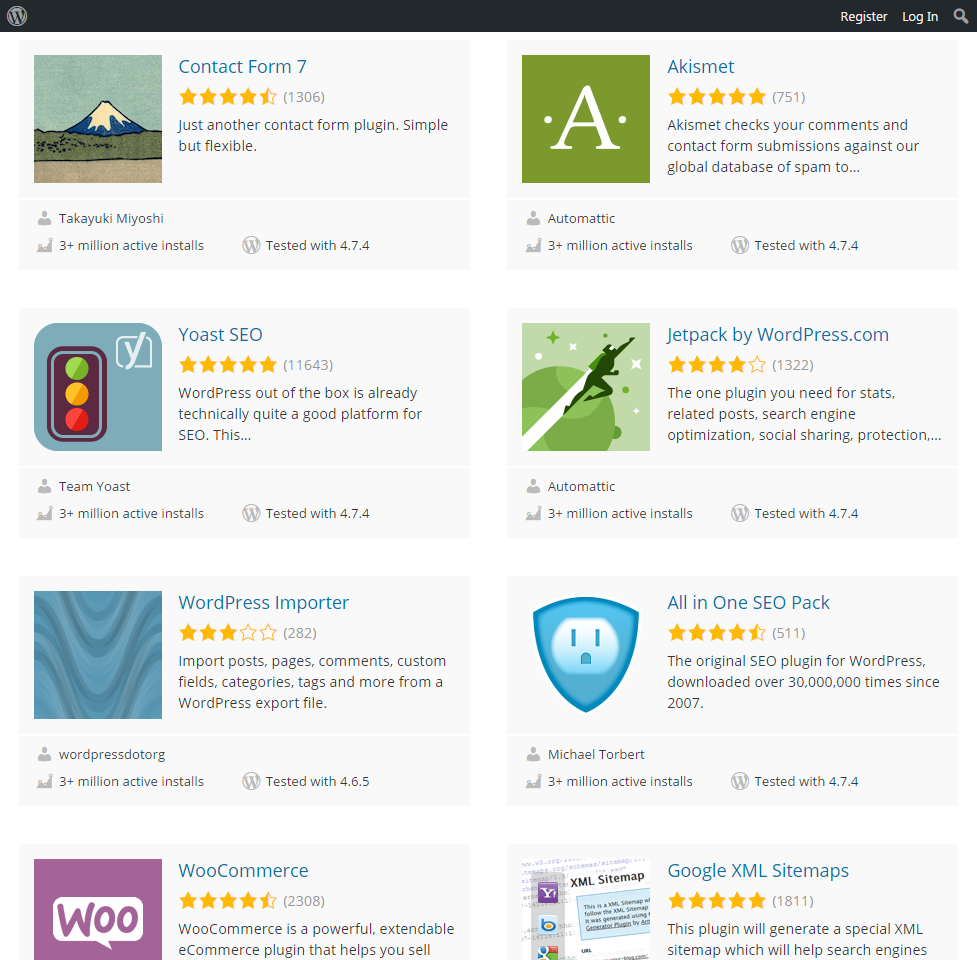This screenshot has width=977, height=960.
Task: Click the Yoast SEO traffic light icon
Action: 98,387
